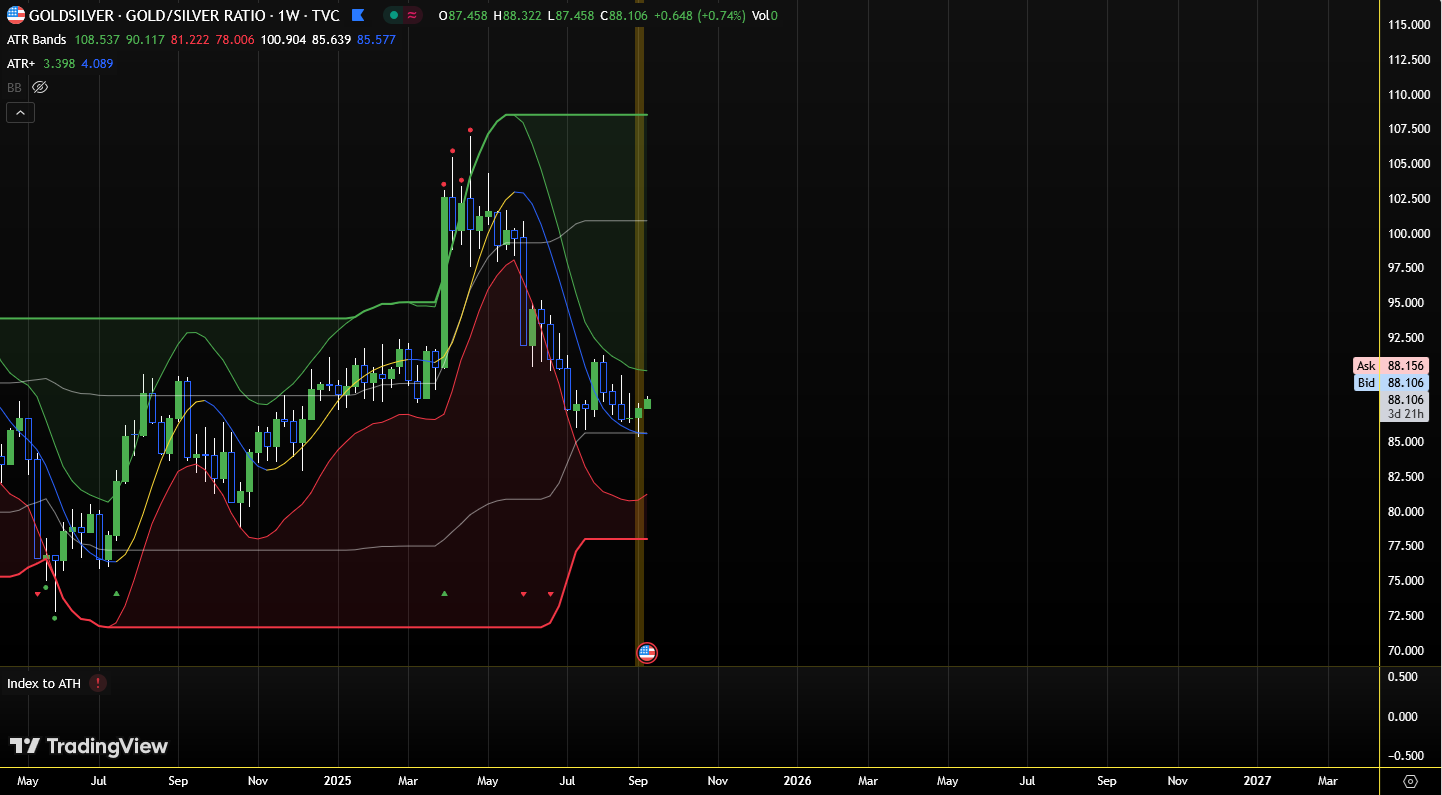Click the pink approximate-data indicator icon
The height and width of the screenshot is (795, 1442).
412,15
